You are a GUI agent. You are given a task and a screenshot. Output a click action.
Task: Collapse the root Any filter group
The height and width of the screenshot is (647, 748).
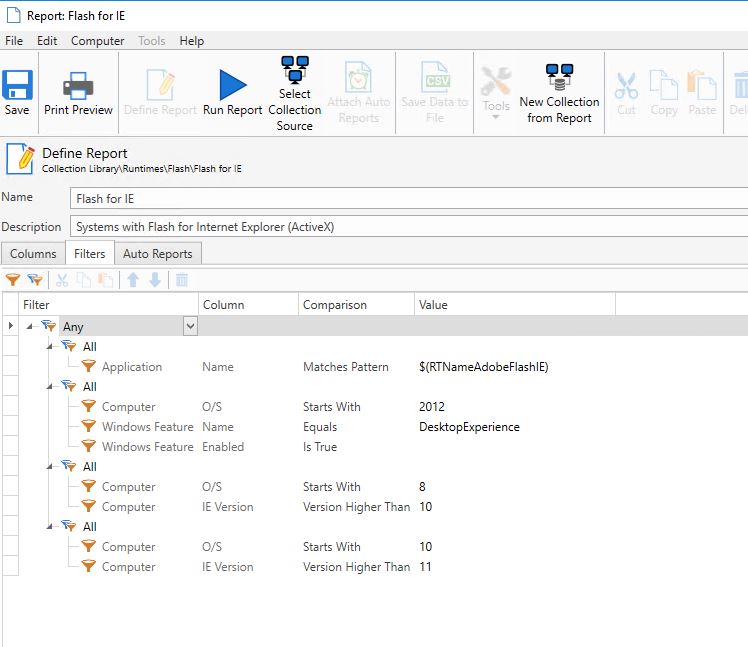[x=30, y=327]
